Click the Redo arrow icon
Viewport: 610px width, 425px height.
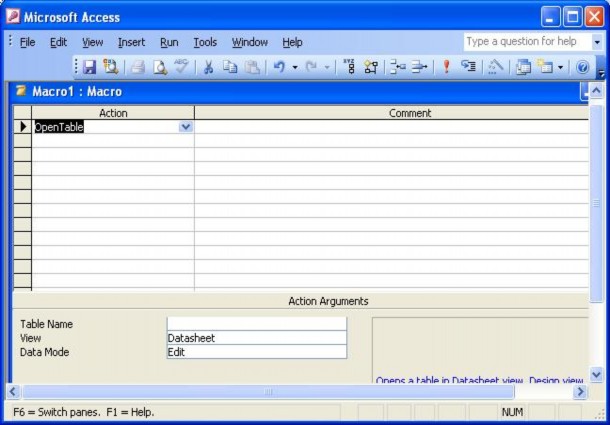pos(311,67)
